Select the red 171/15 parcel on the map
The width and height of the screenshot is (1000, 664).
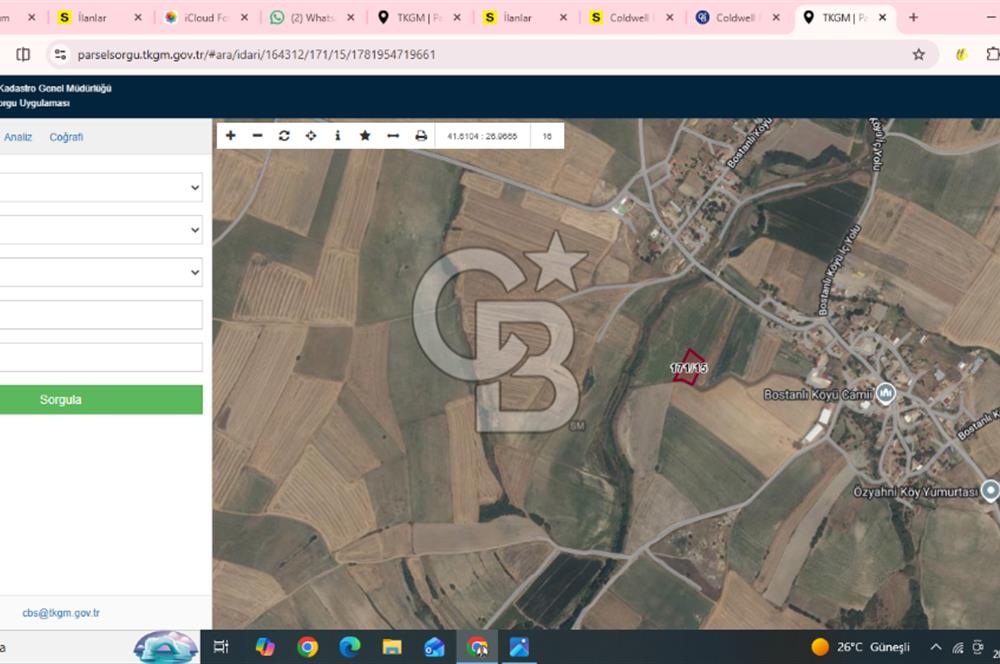click(689, 367)
